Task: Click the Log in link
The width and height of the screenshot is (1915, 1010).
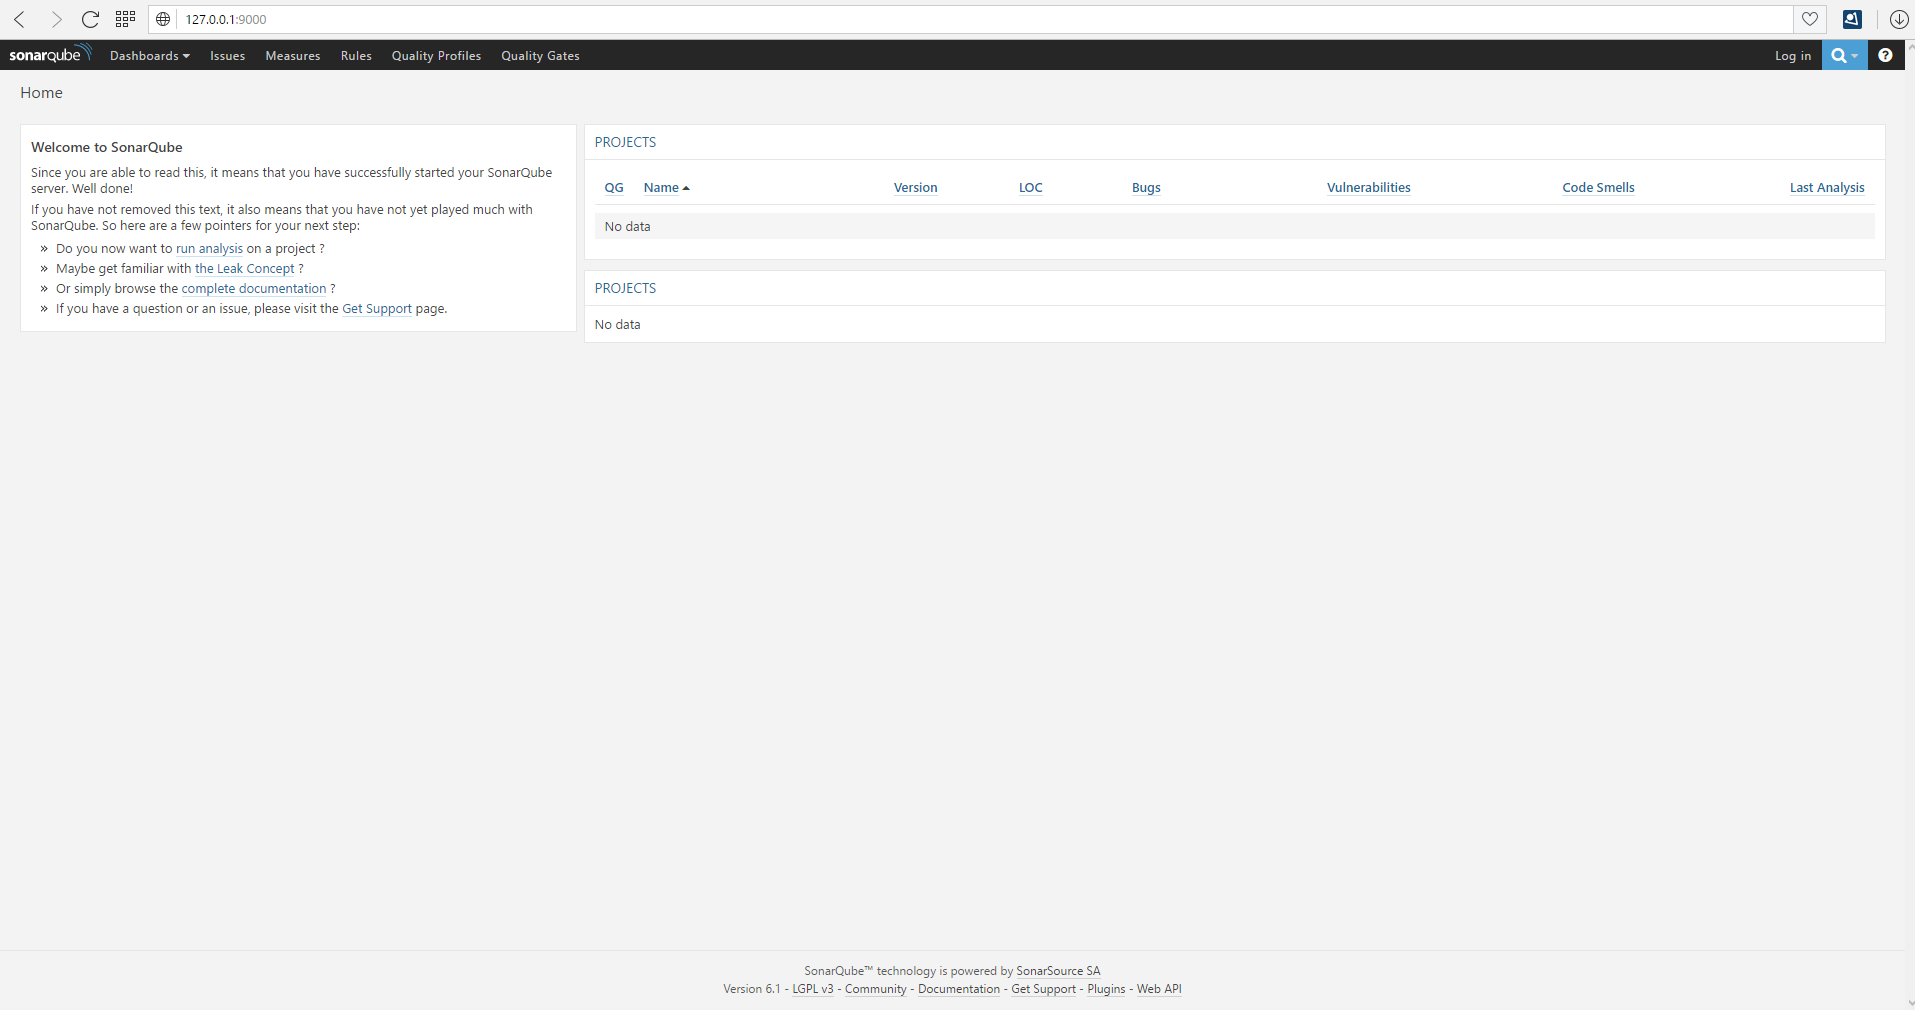Action: click(x=1793, y=56)
